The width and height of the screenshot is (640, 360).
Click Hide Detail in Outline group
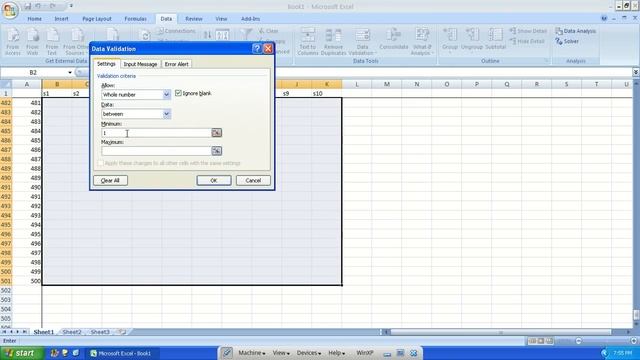click(527, 41)
